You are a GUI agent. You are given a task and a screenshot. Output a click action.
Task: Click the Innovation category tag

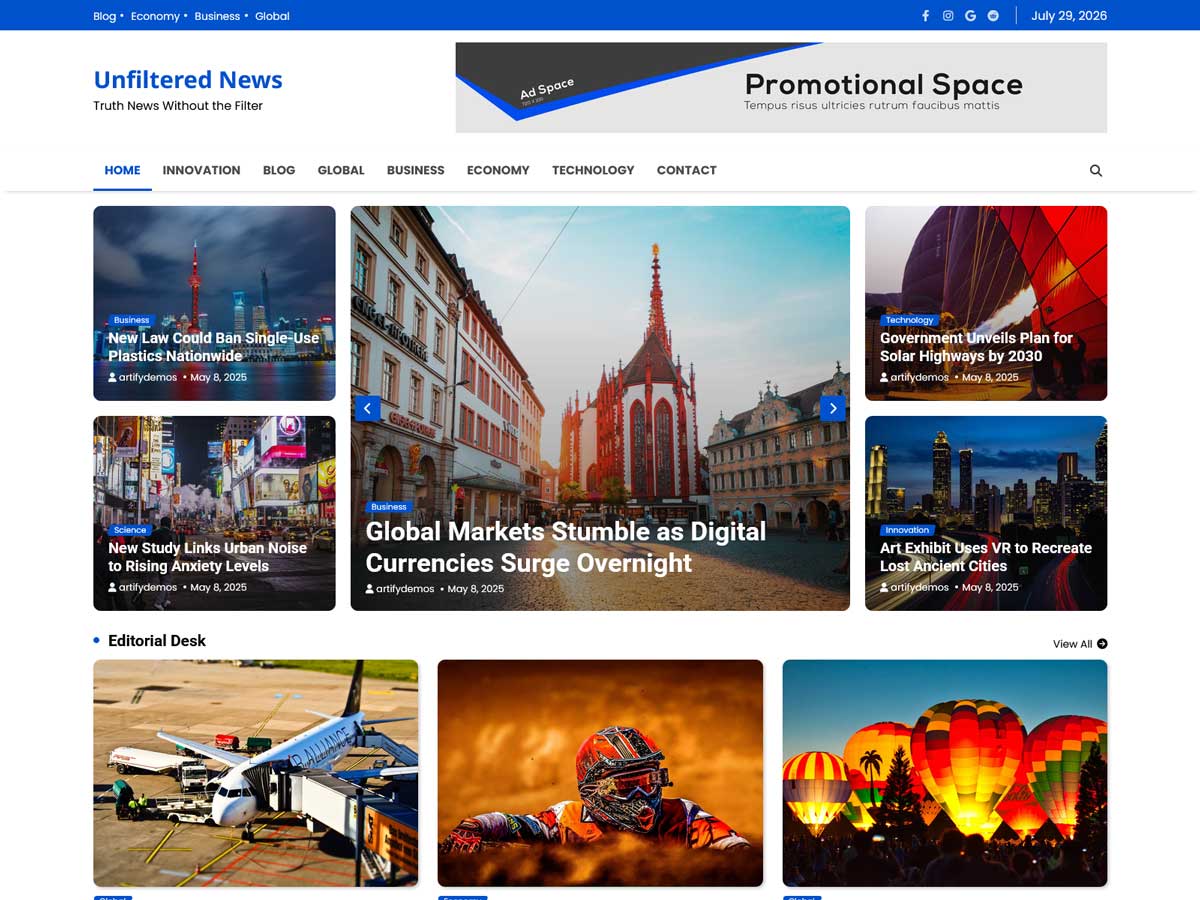(907, 530)
